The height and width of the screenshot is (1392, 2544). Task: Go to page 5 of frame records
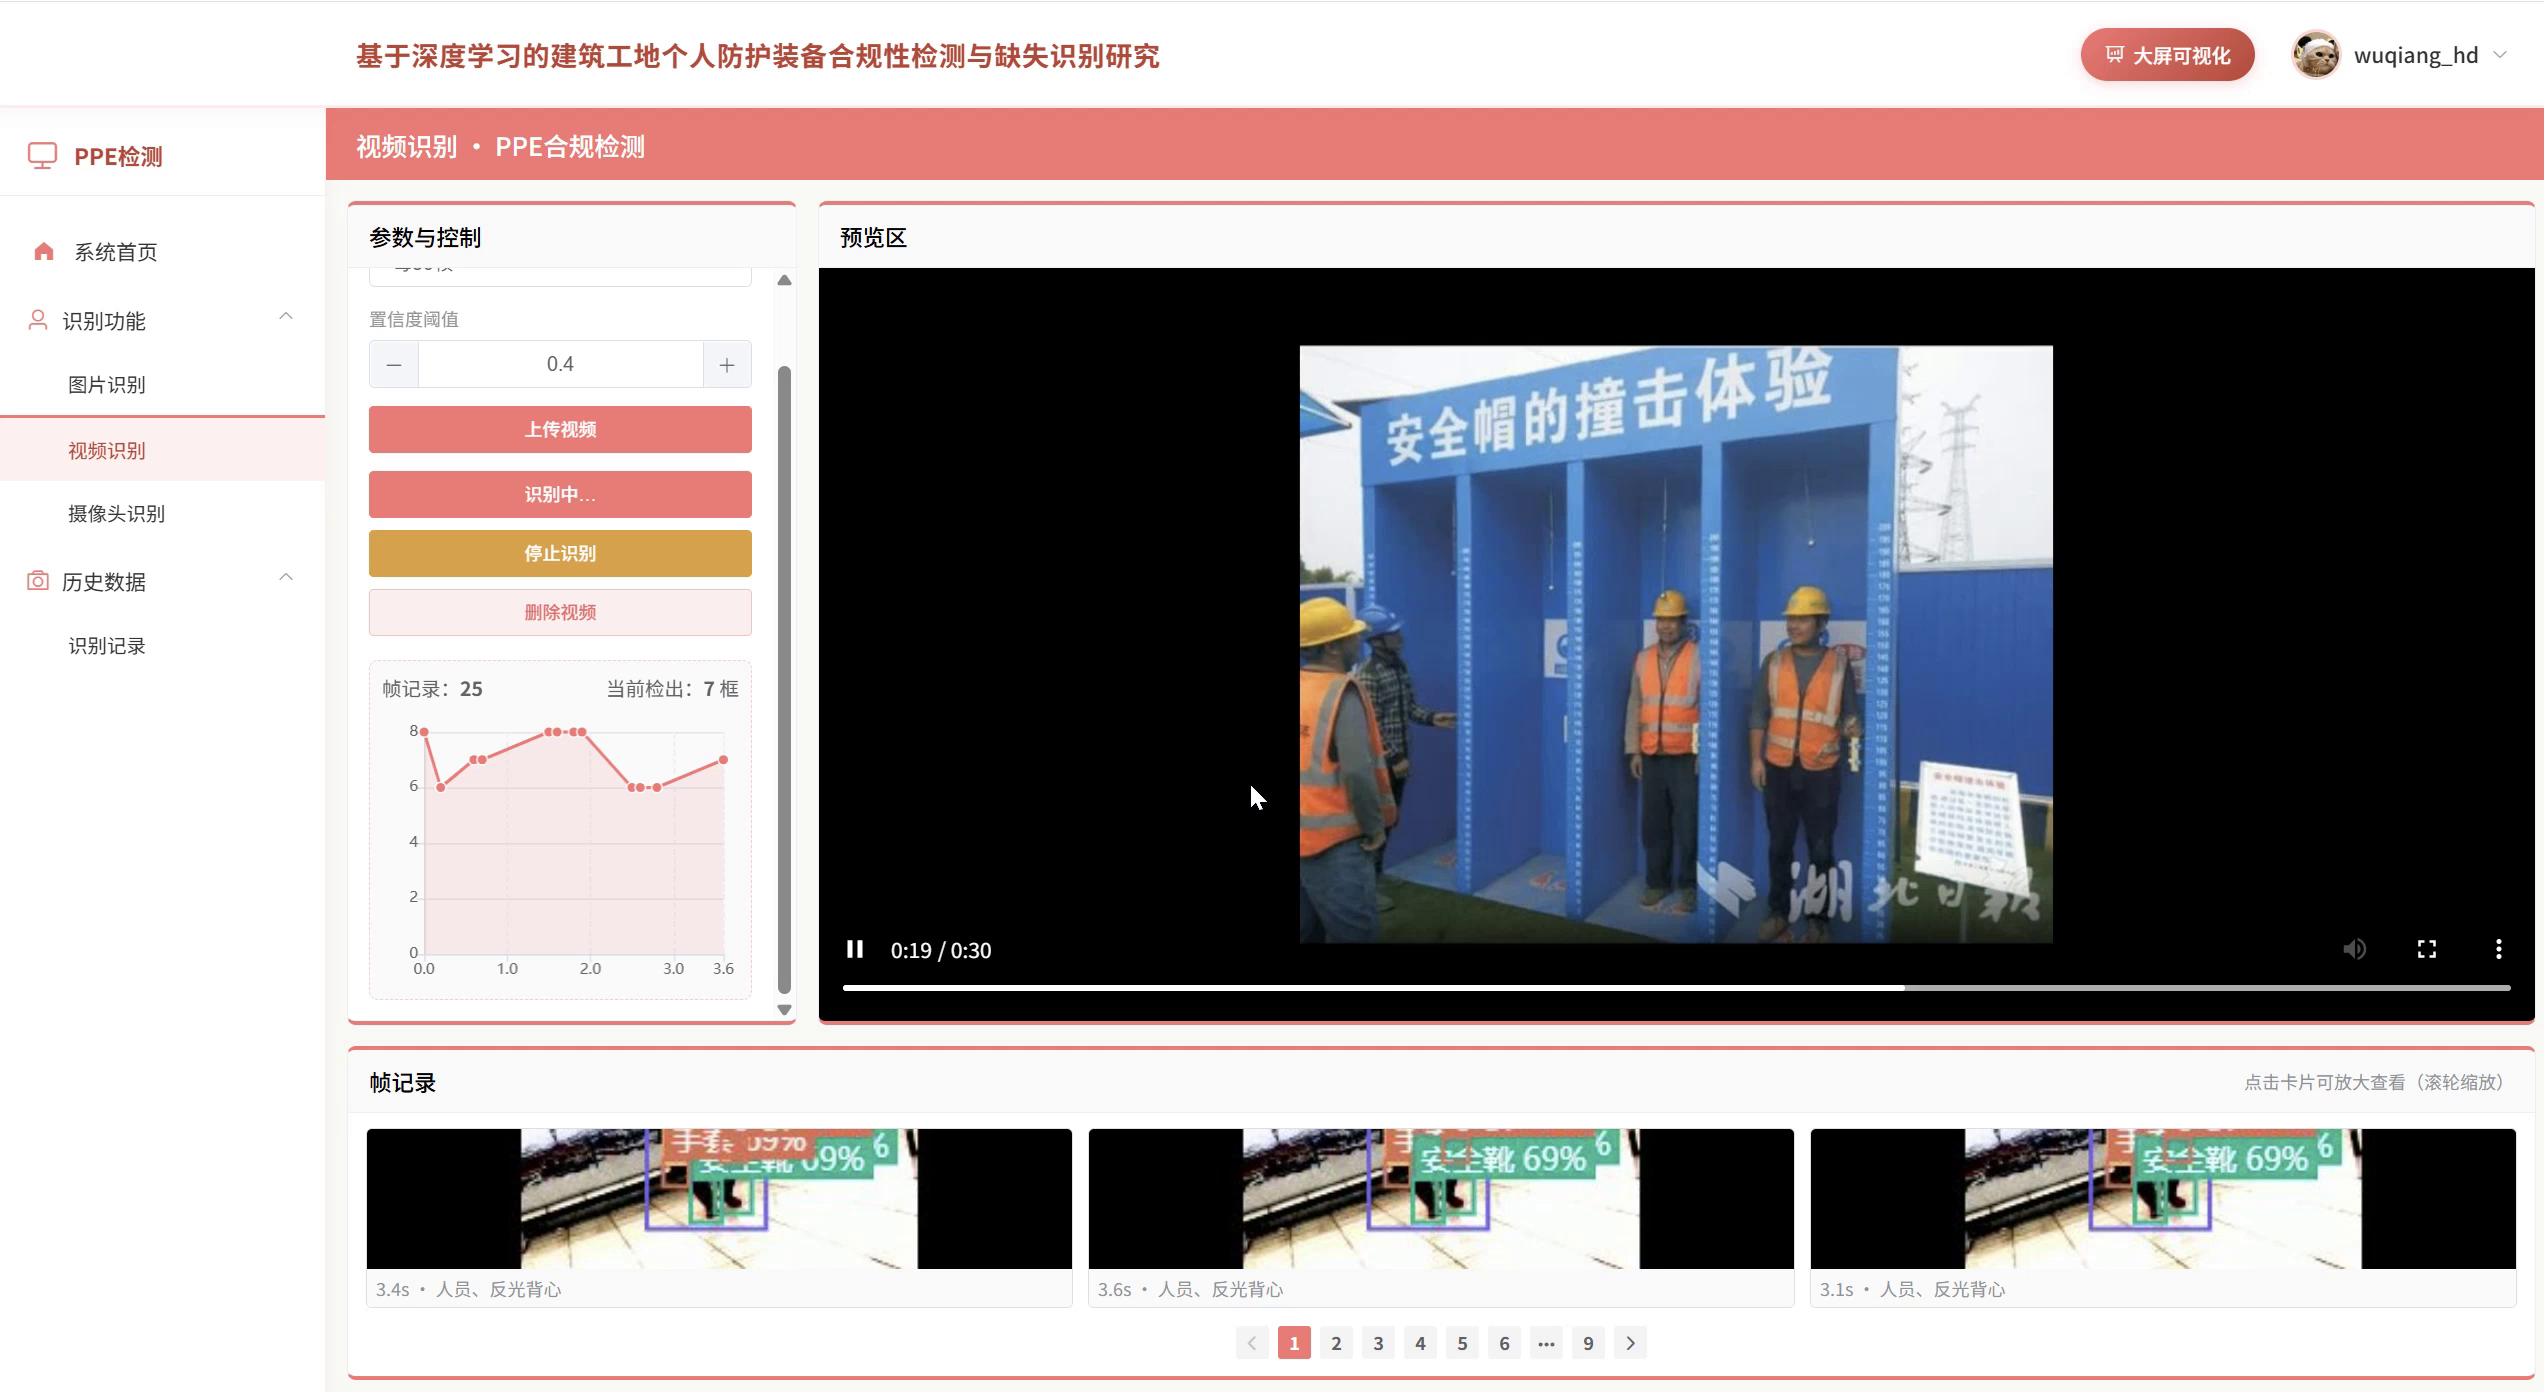(x=1462, y=1343)
